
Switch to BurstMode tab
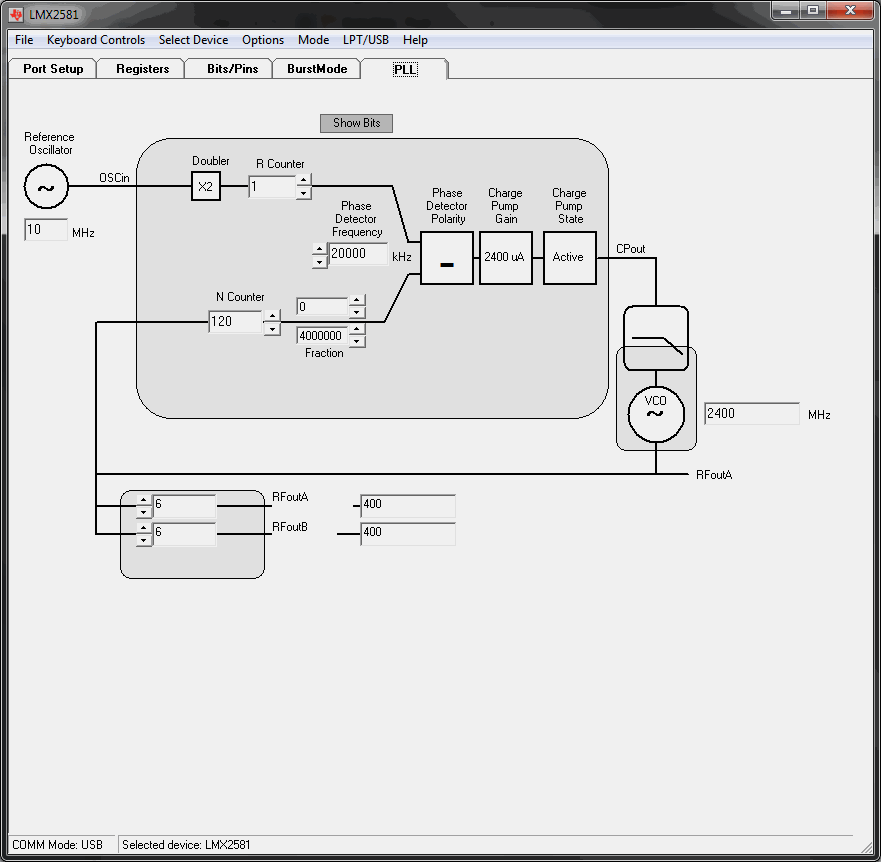click(317, 69)
